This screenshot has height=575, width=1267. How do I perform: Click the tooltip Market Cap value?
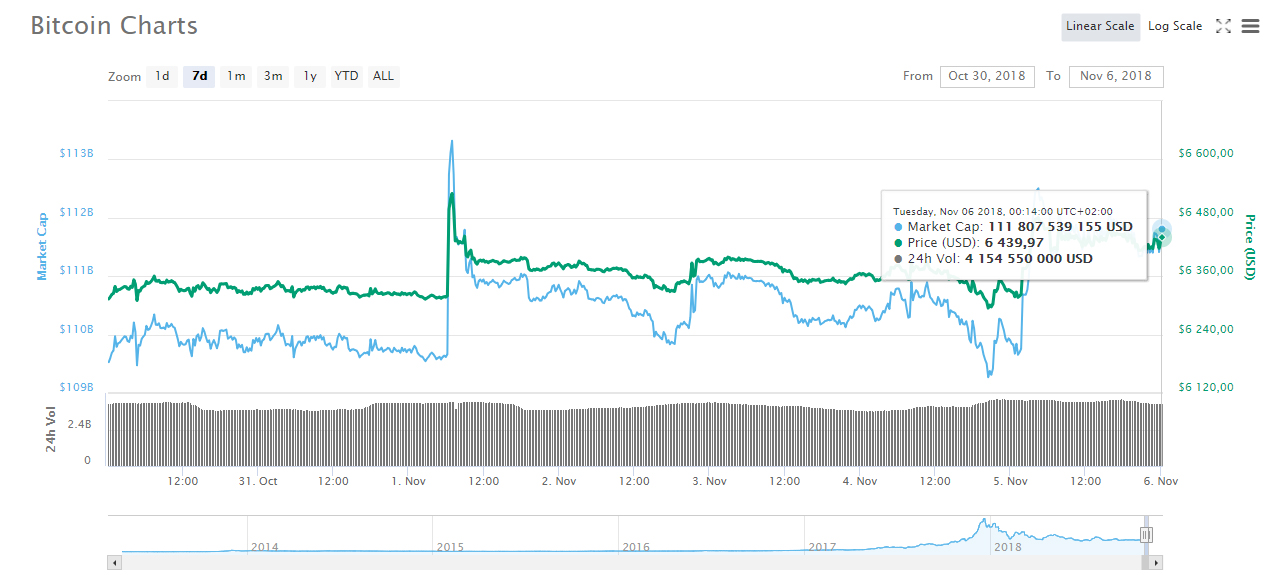(1060, 227)
